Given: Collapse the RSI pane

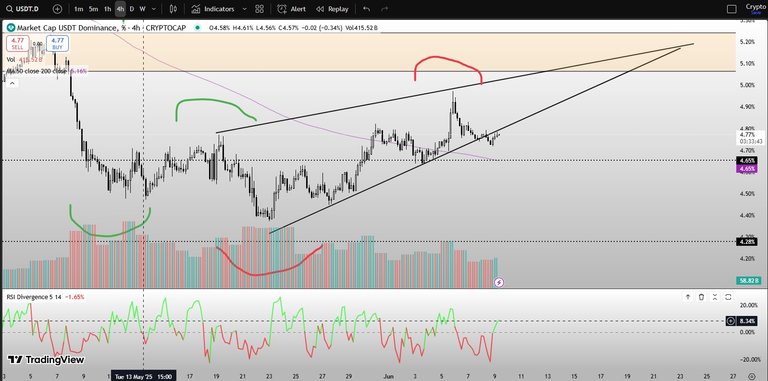Looking at the screenshot, I should (715, 297).
